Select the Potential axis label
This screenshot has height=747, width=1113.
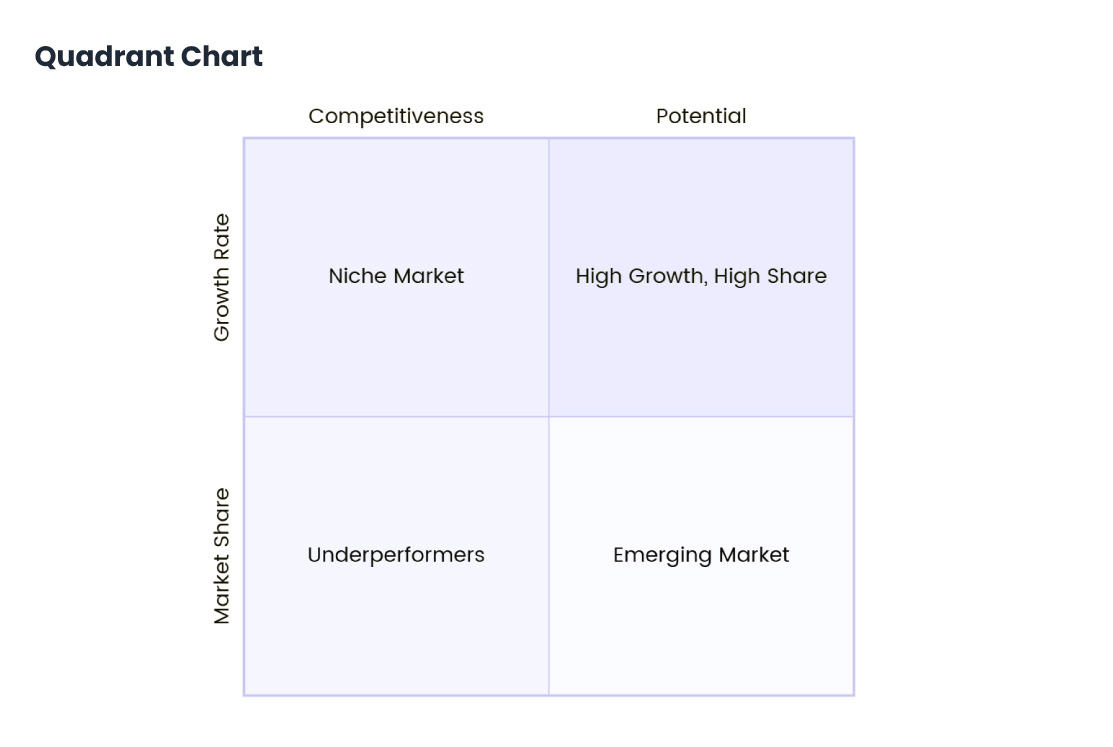[701, 116]
